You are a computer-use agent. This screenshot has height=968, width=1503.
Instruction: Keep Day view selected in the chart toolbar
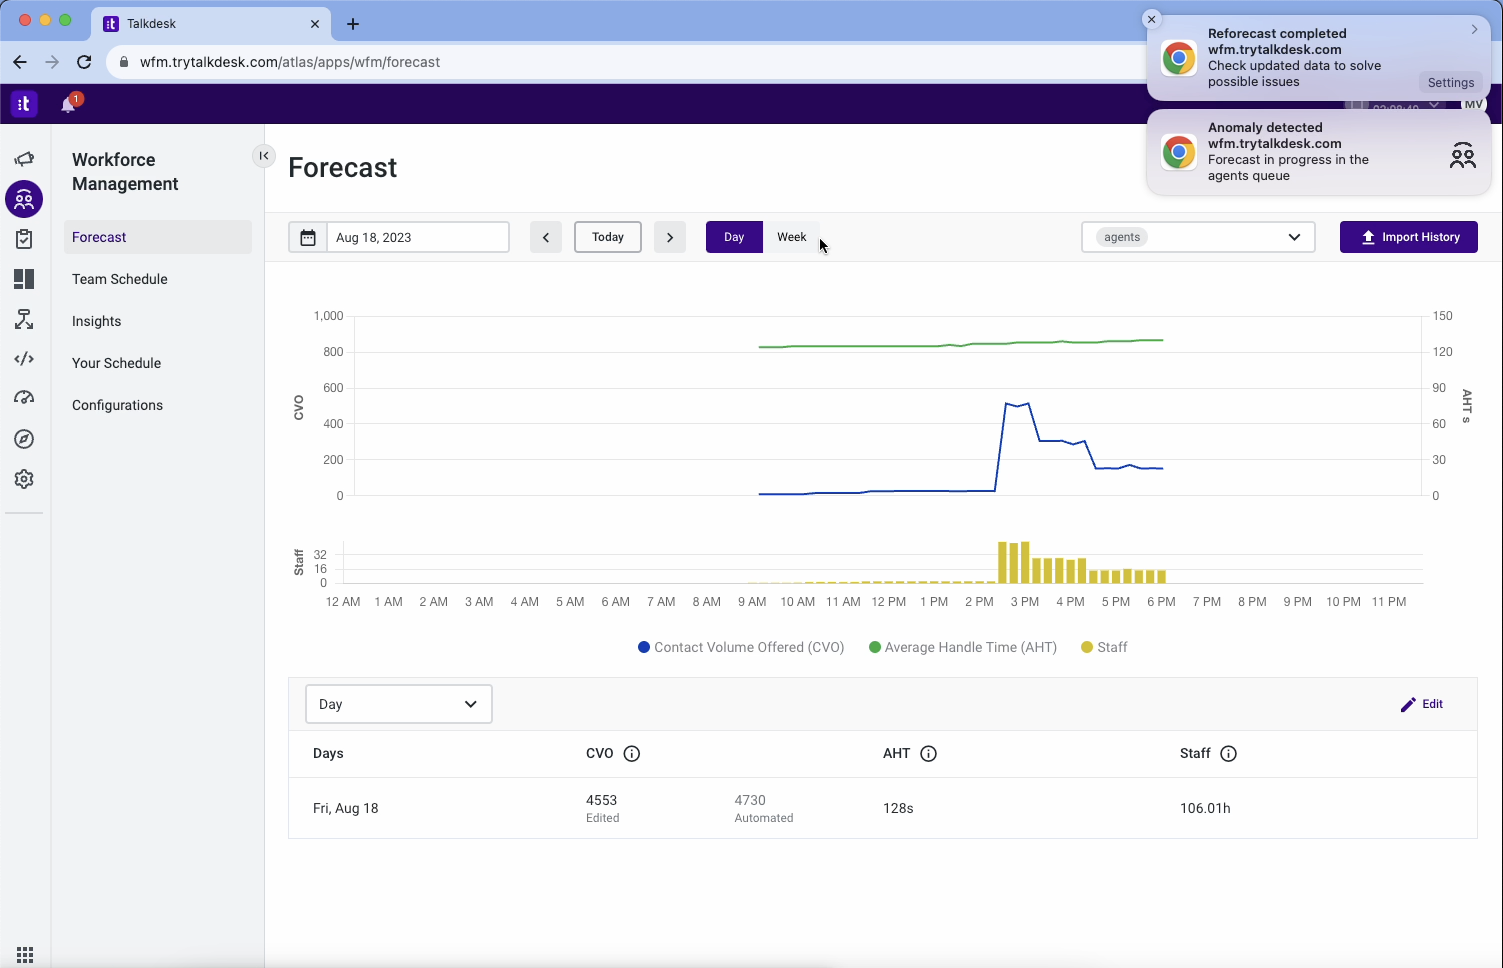coord(734,237)
